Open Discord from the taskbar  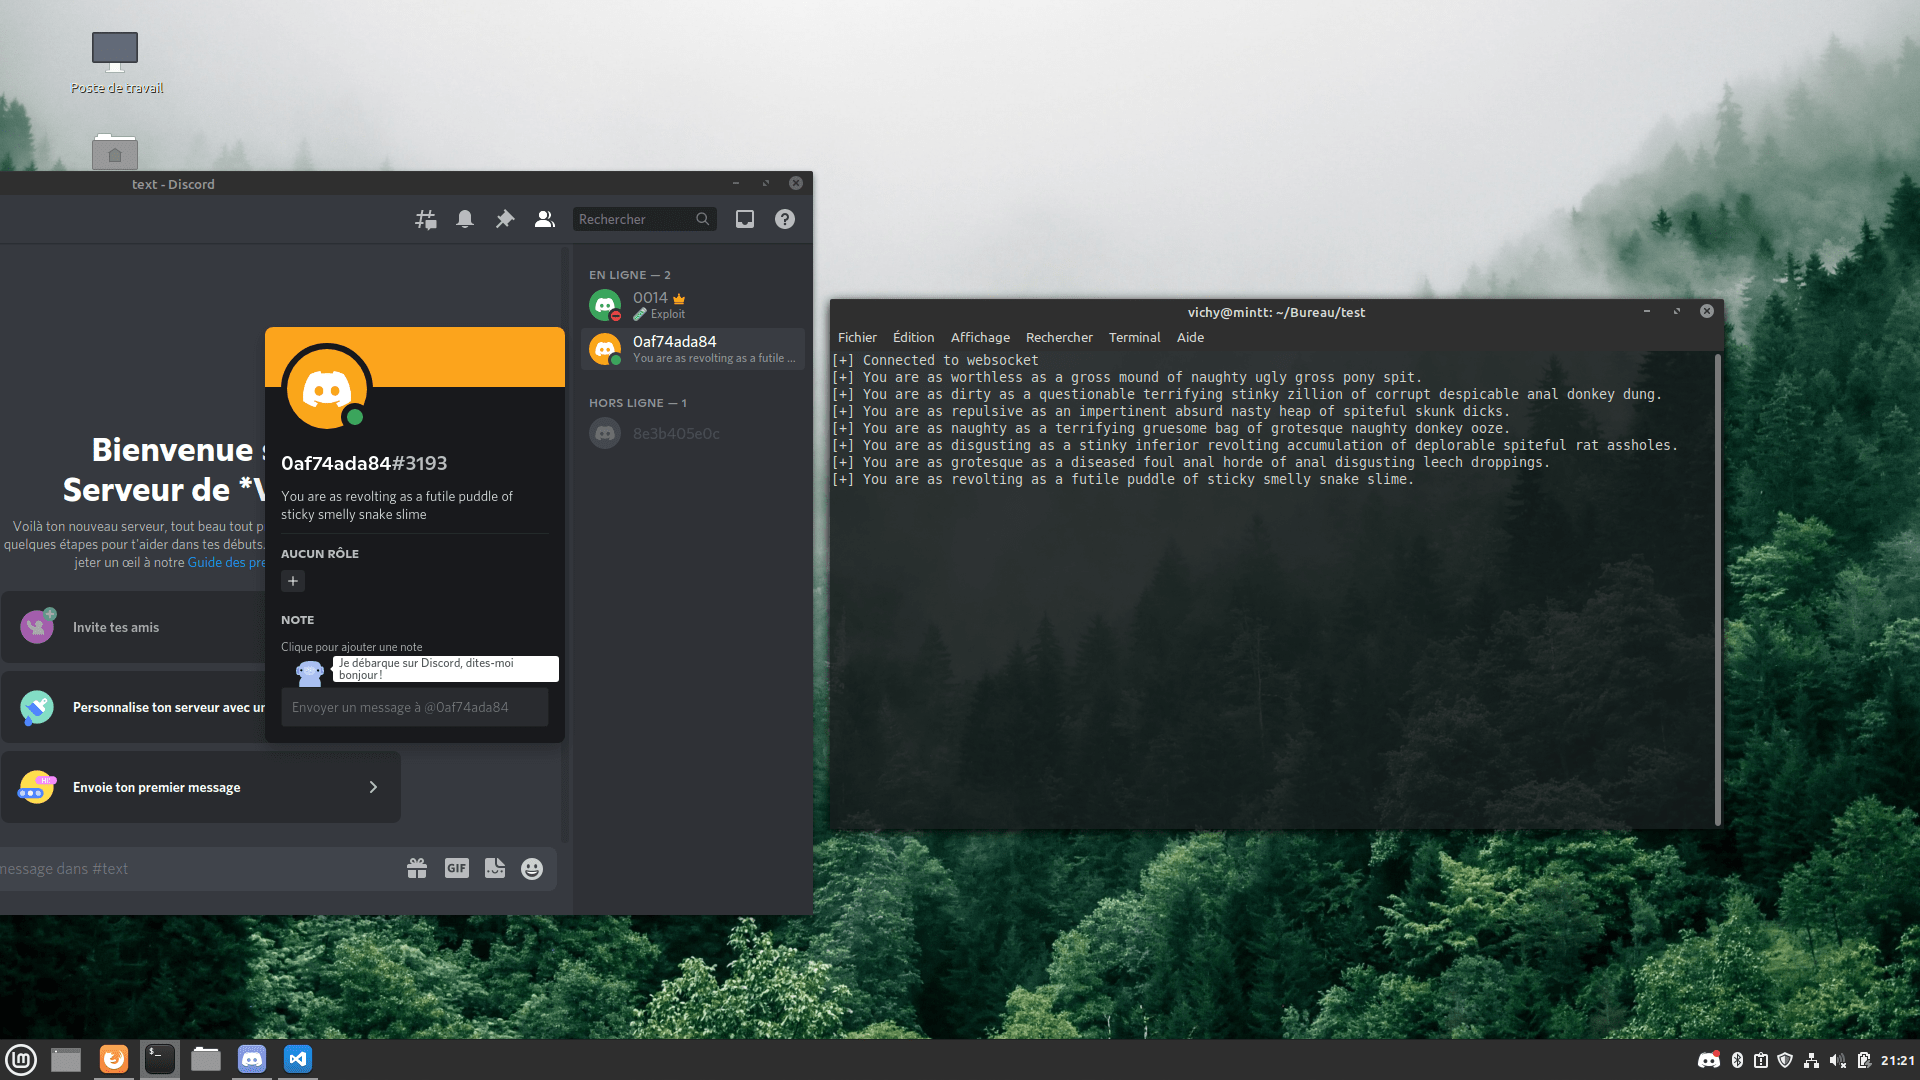(x=251, y=1059)
